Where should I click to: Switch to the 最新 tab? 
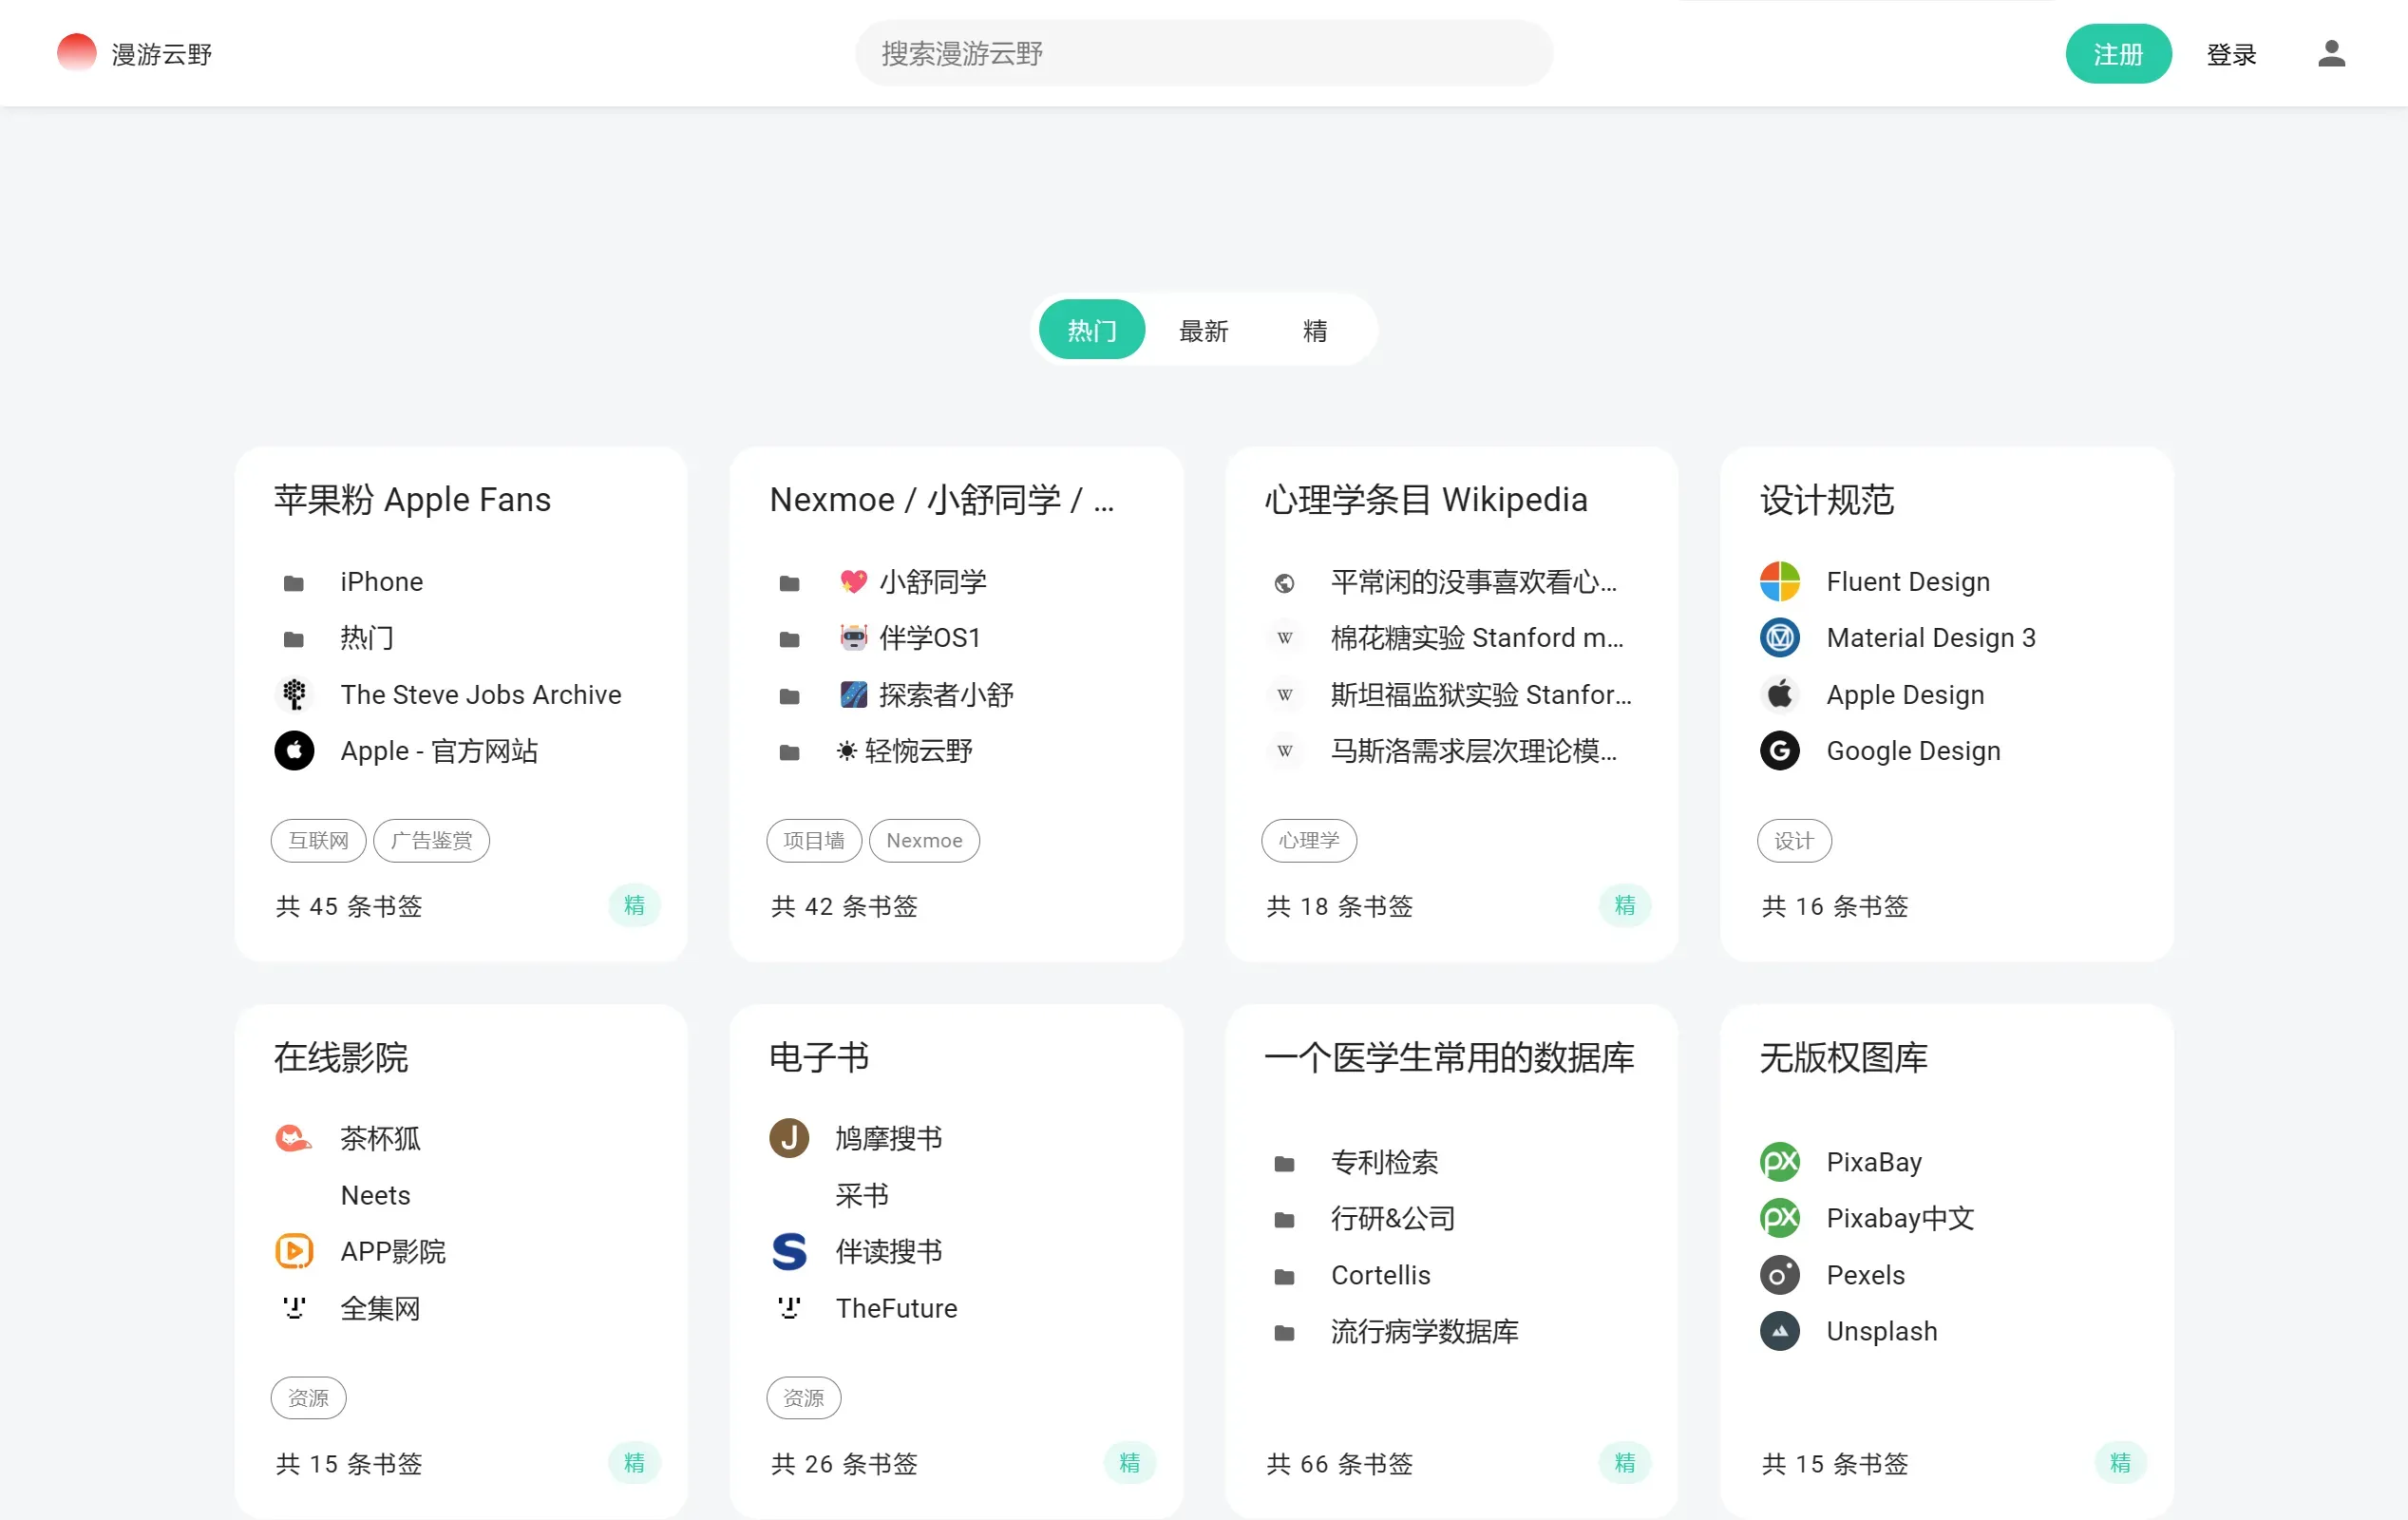click(x=1203, y=331)
